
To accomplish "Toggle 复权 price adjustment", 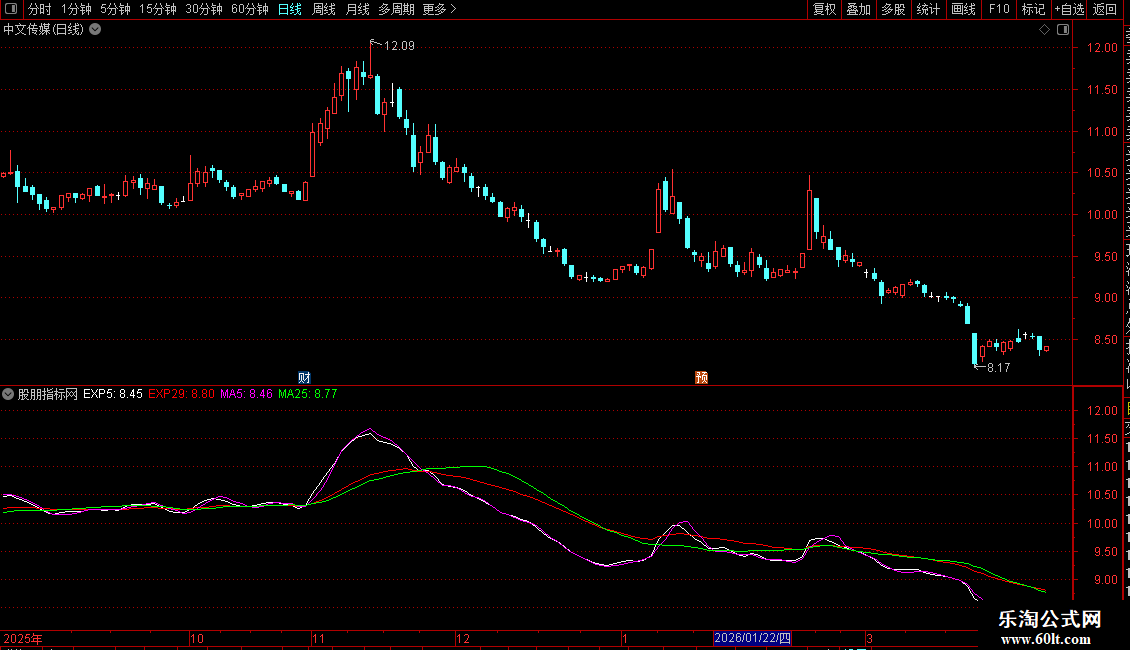I will [x=824, y=9].
